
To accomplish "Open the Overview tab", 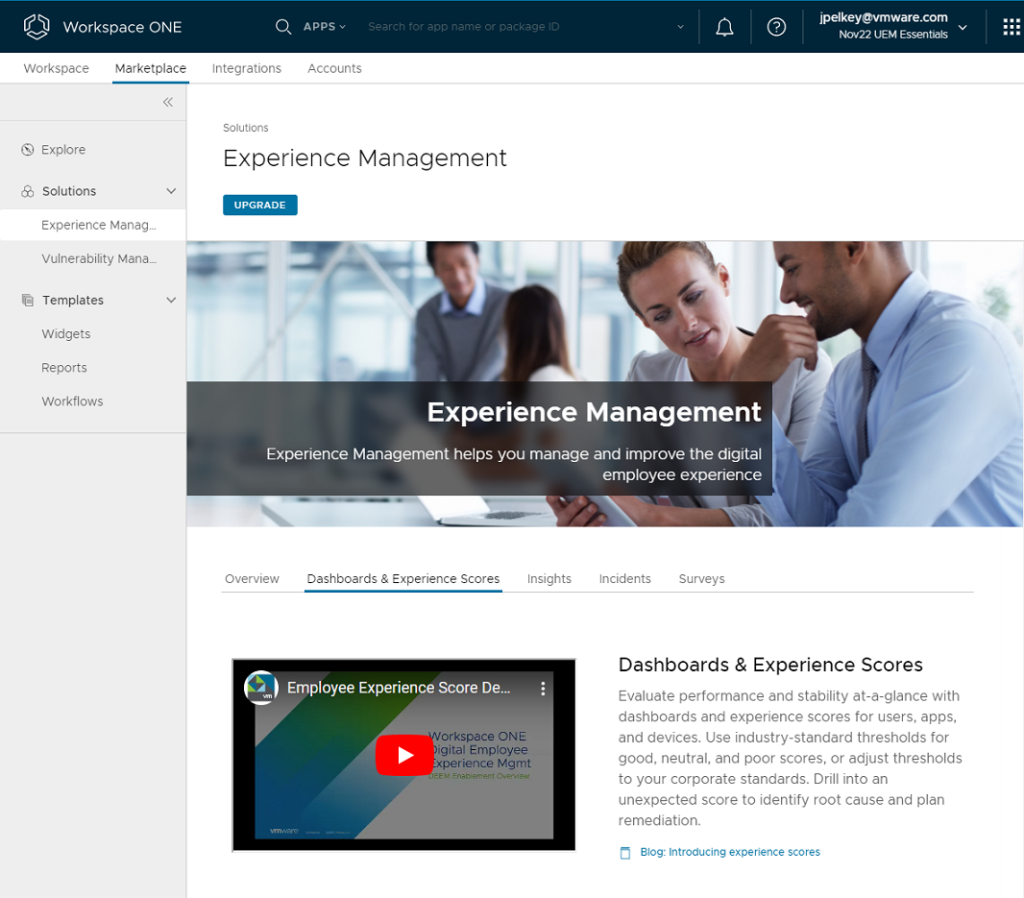I will (251, 579).
